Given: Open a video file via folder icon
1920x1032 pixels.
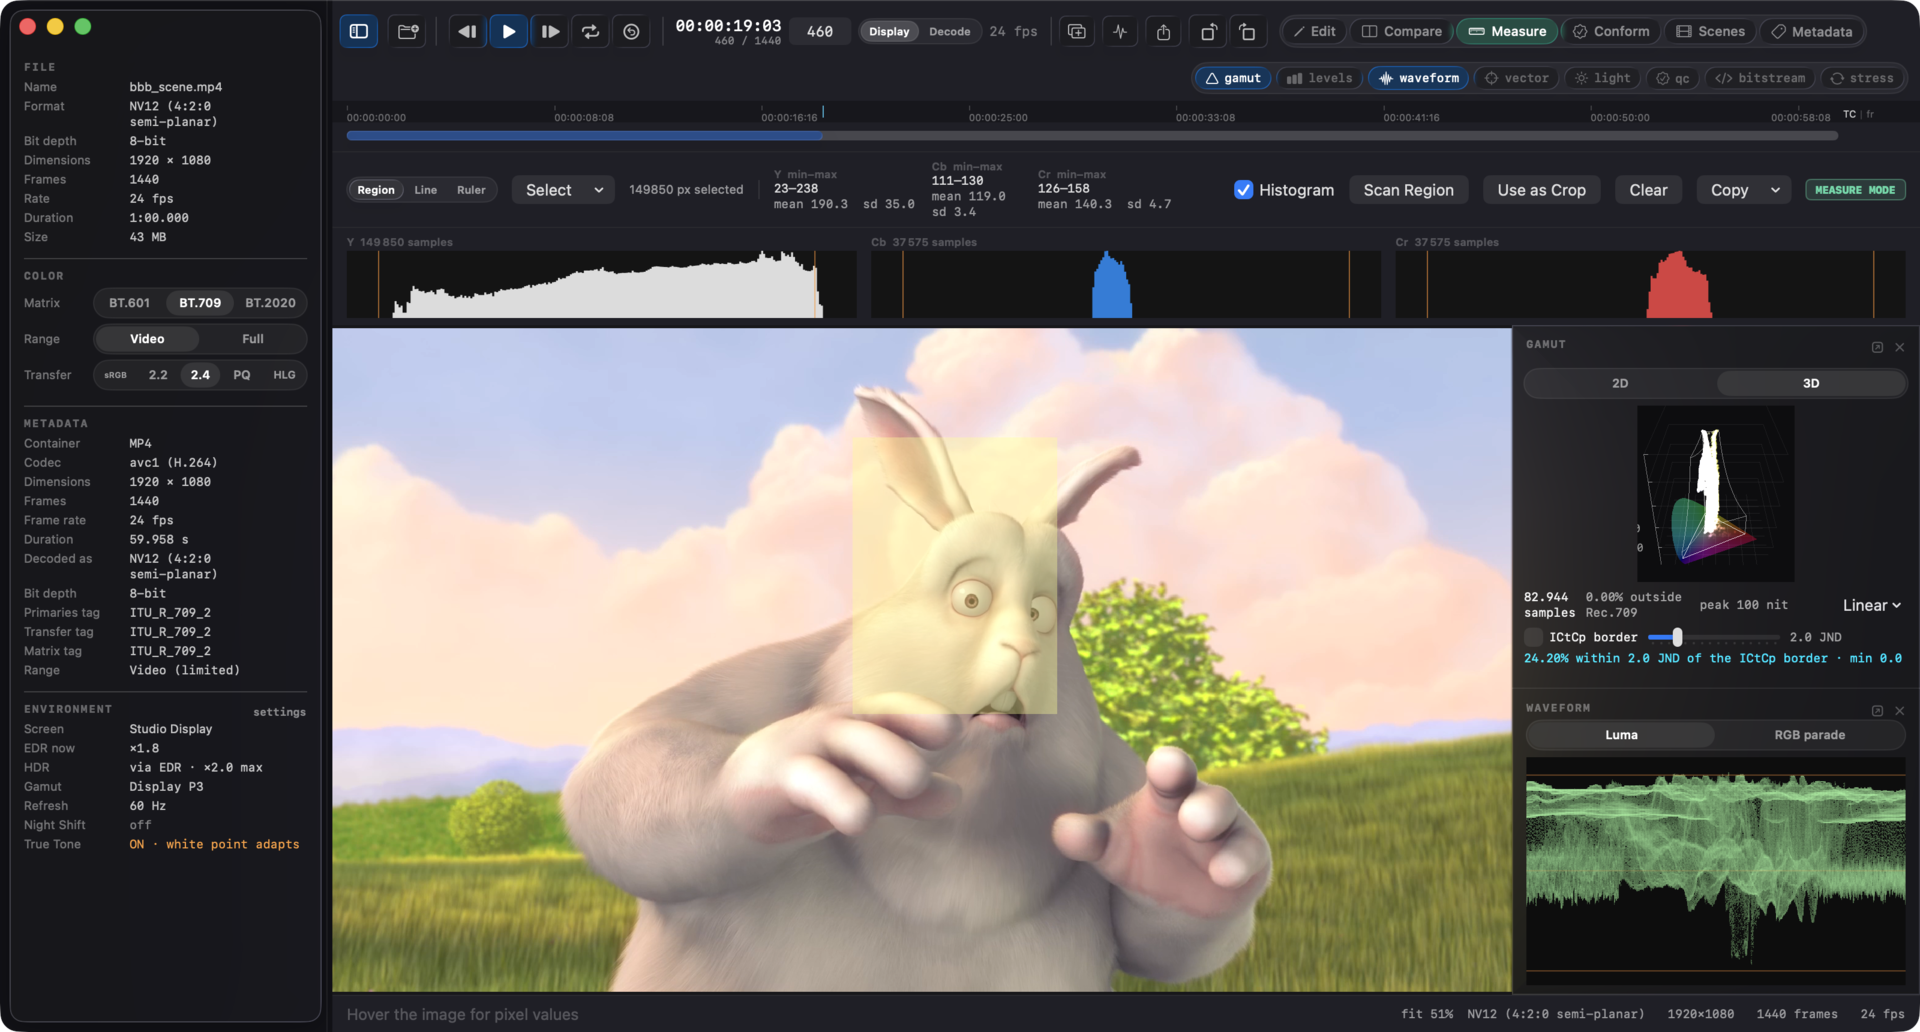Looking at the screenshot, I should pyautogui.click(x=408, y=31).
